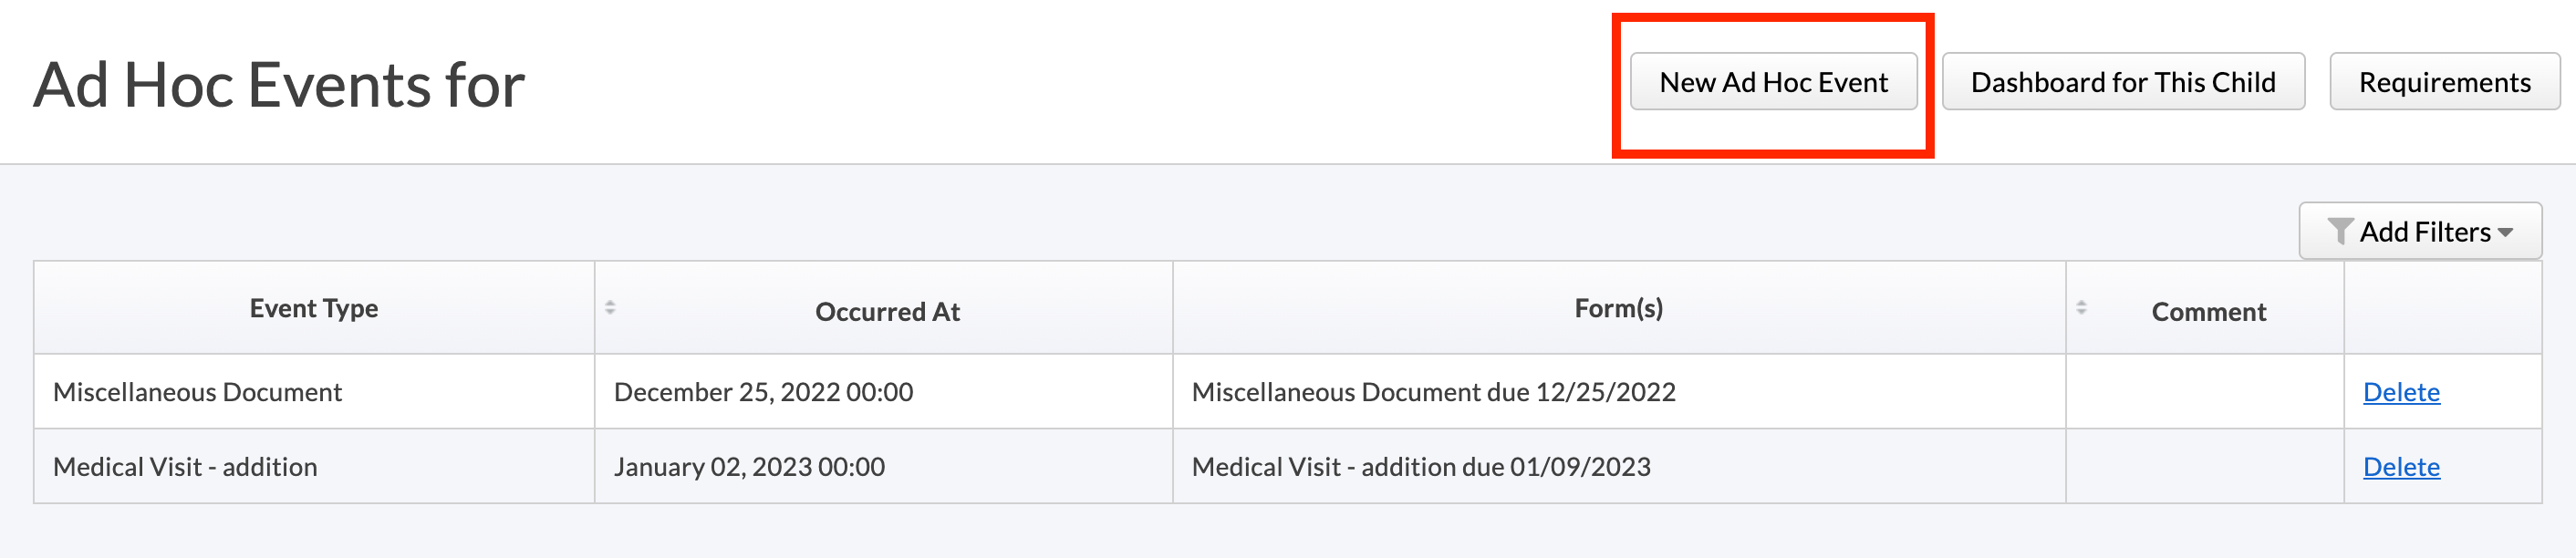Click the funnel filter icon
The height and width of the screenshot is (558, 2576).
(2340, 231)
